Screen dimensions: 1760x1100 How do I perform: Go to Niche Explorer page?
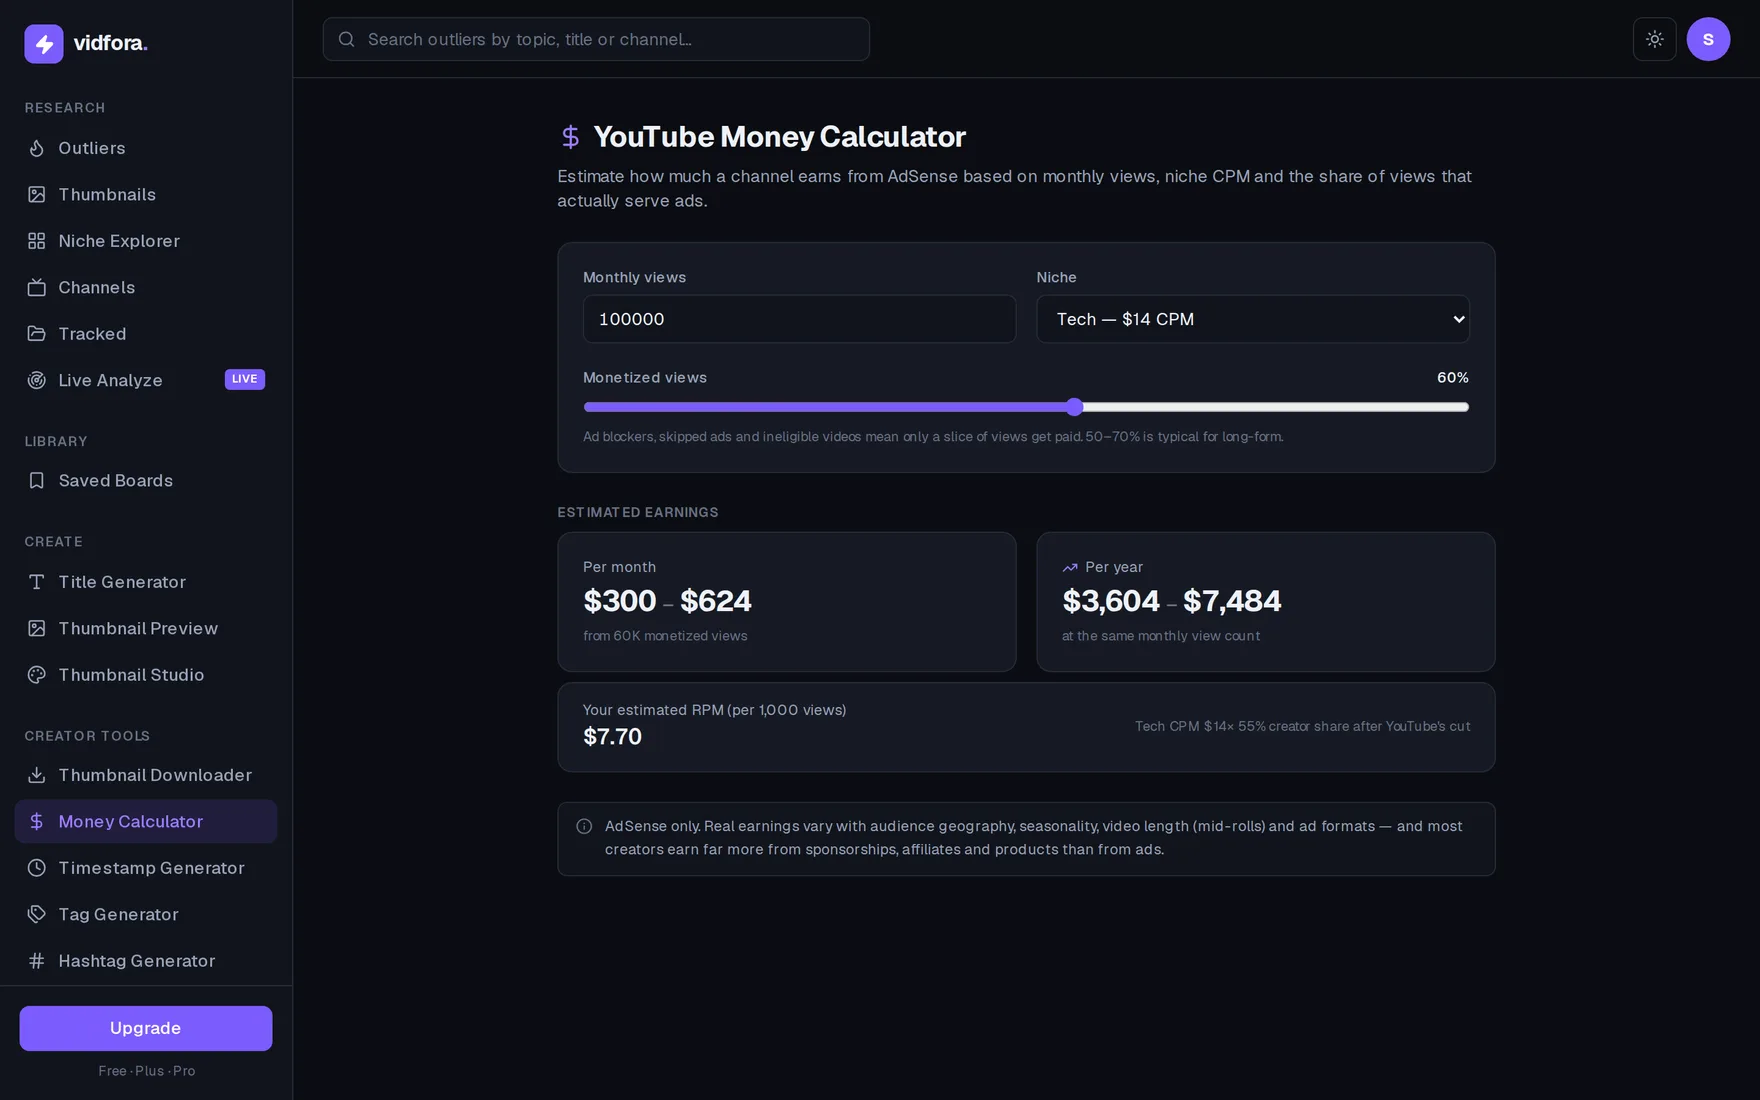click(x=146, y=241)
